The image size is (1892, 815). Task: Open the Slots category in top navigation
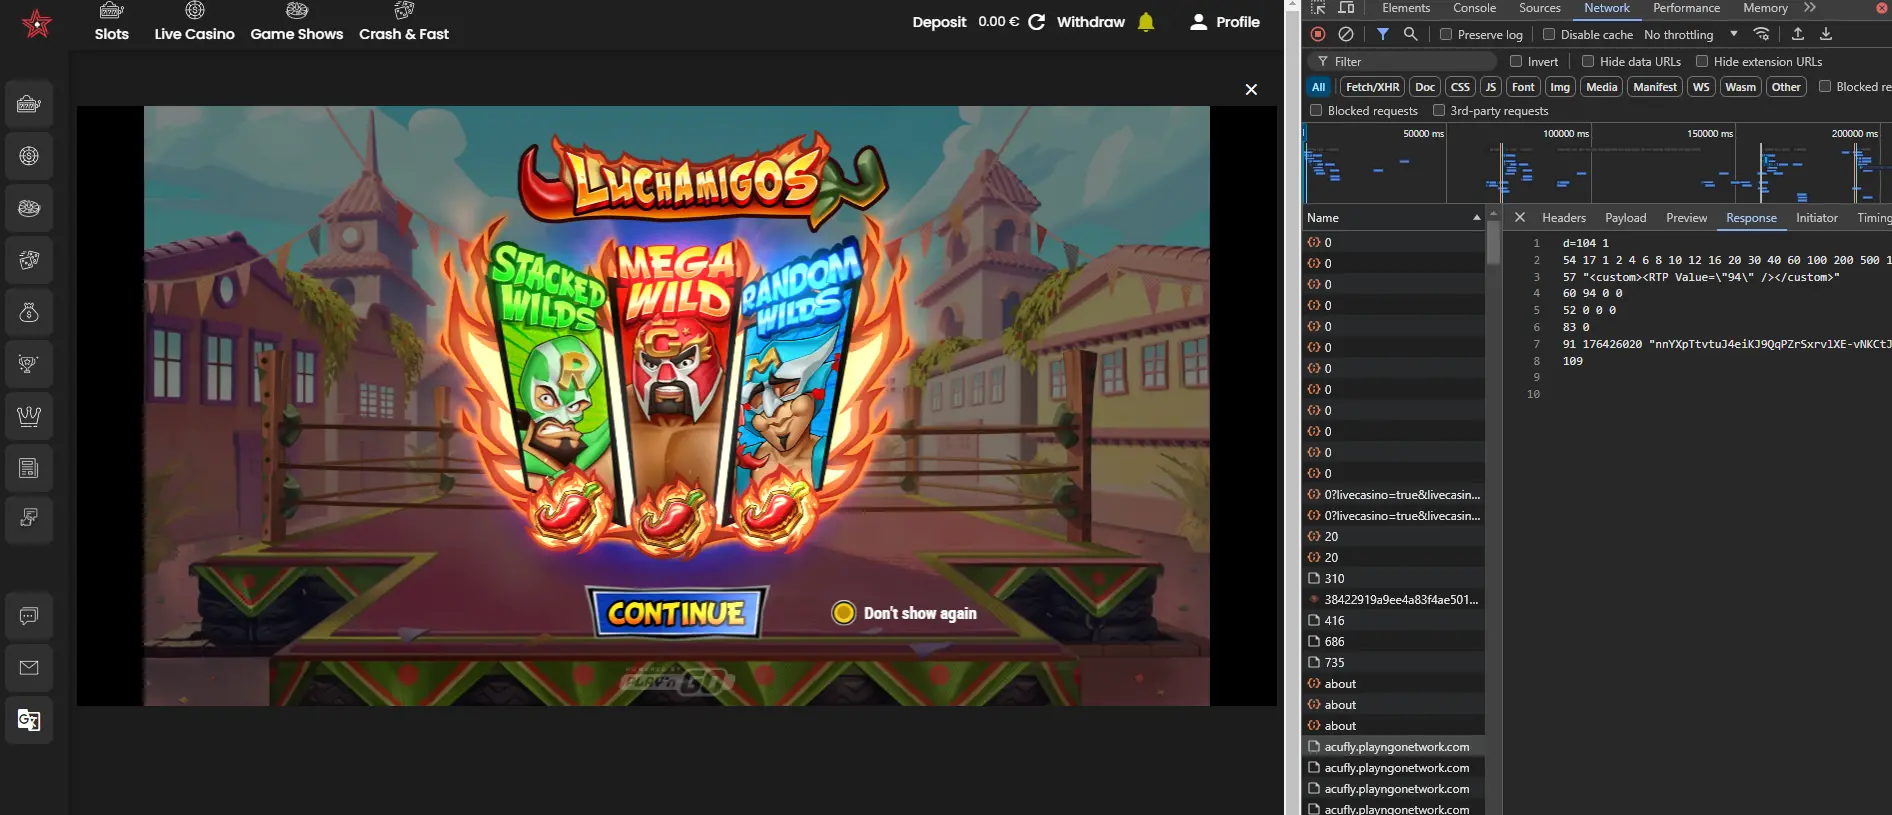coord(112,22)
